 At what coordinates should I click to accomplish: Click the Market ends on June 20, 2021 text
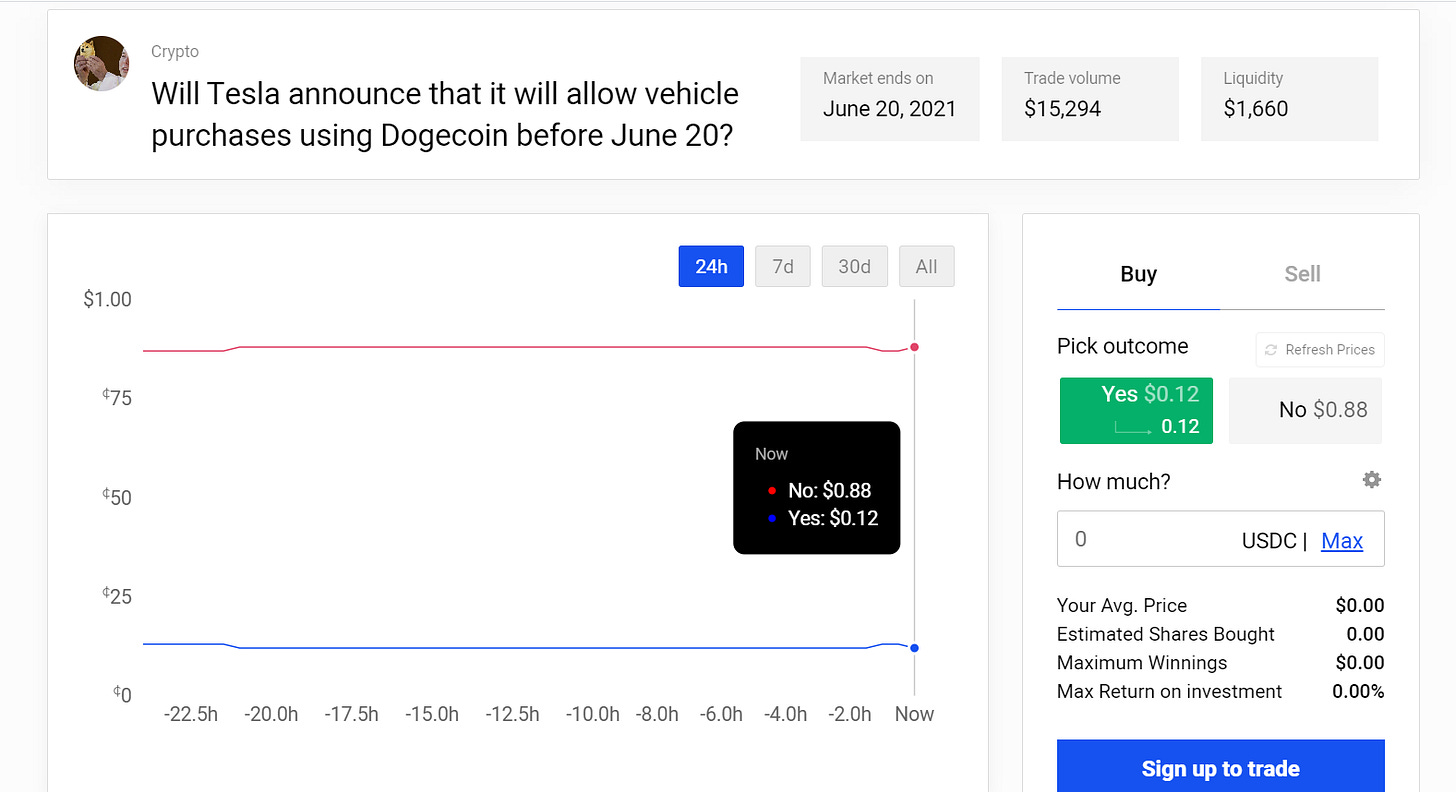pos(890,109)
